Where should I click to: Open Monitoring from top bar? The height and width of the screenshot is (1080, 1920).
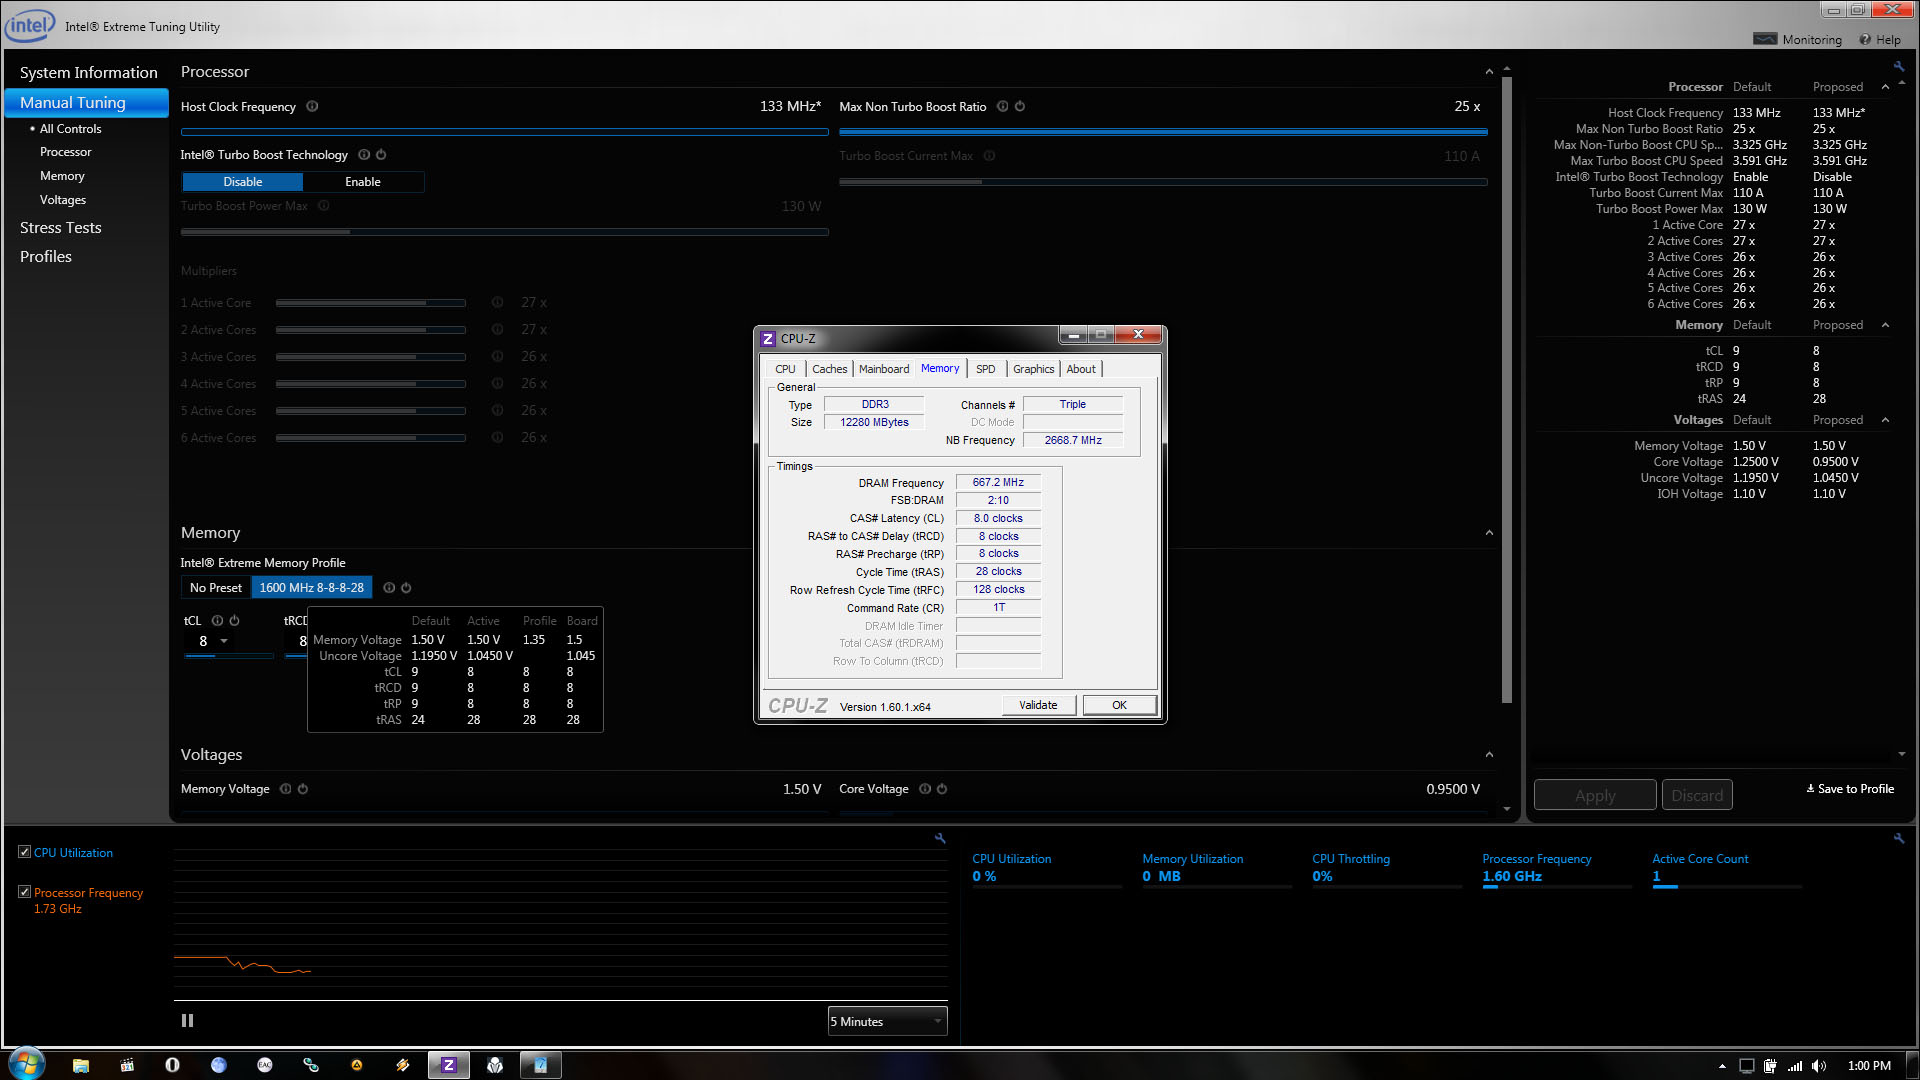[1798, 40]
